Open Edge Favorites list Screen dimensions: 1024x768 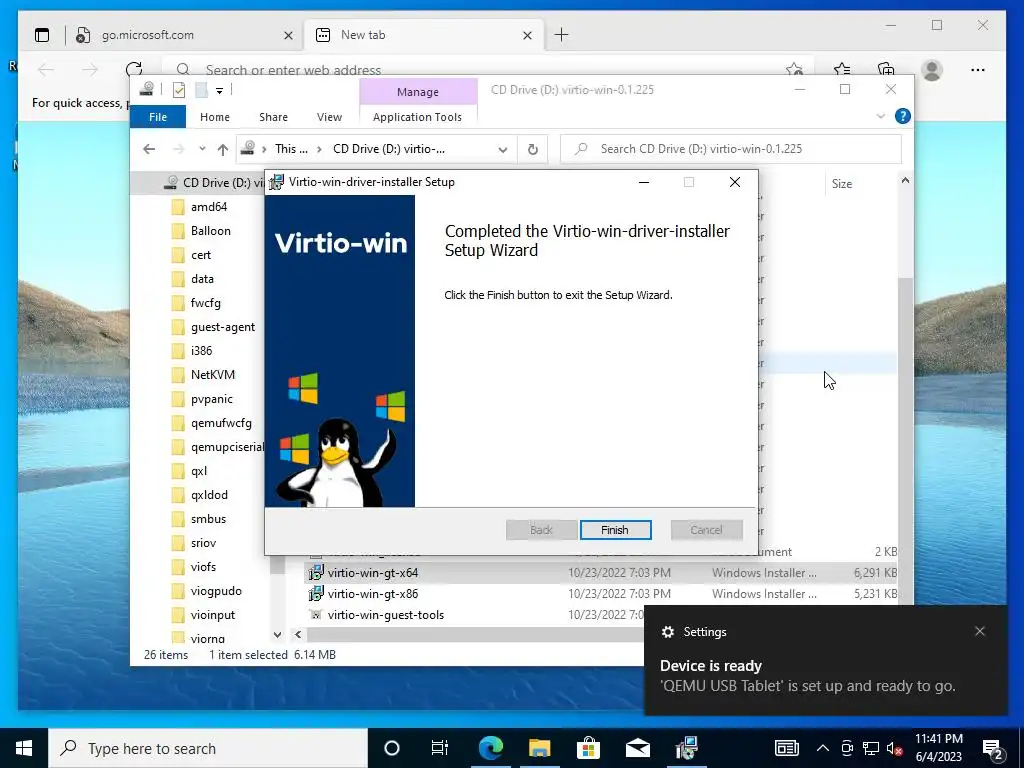point(842,69)
